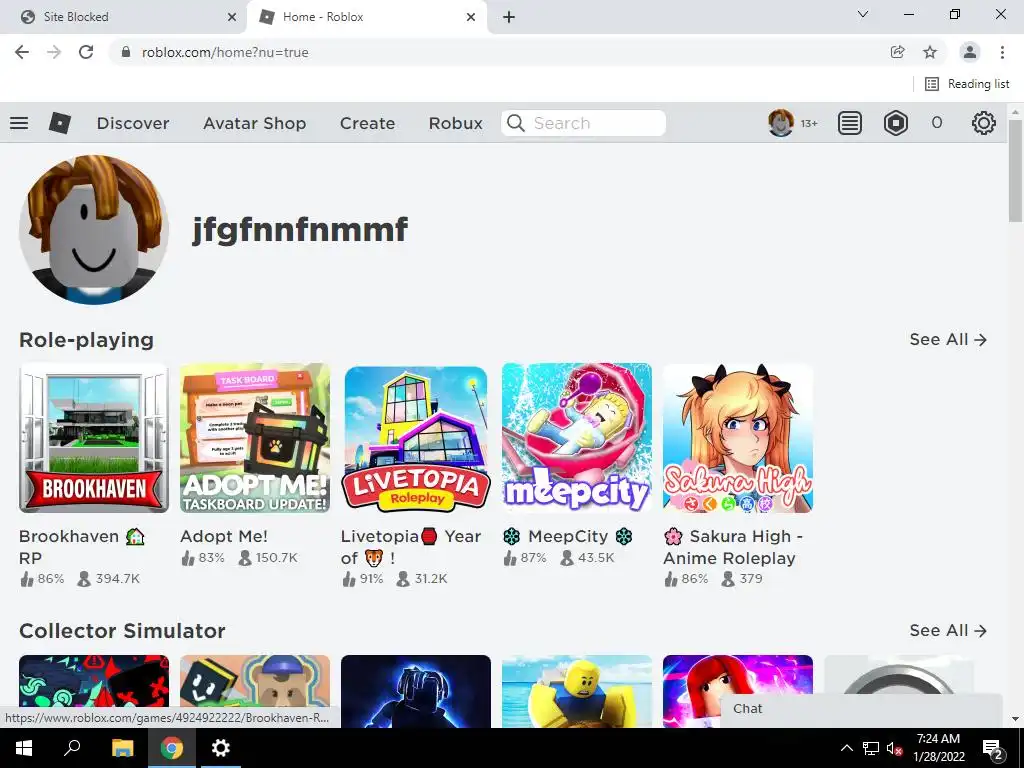Show hidden system tray icons
This screenshot has height=768, width=1024.
point(846,748)
